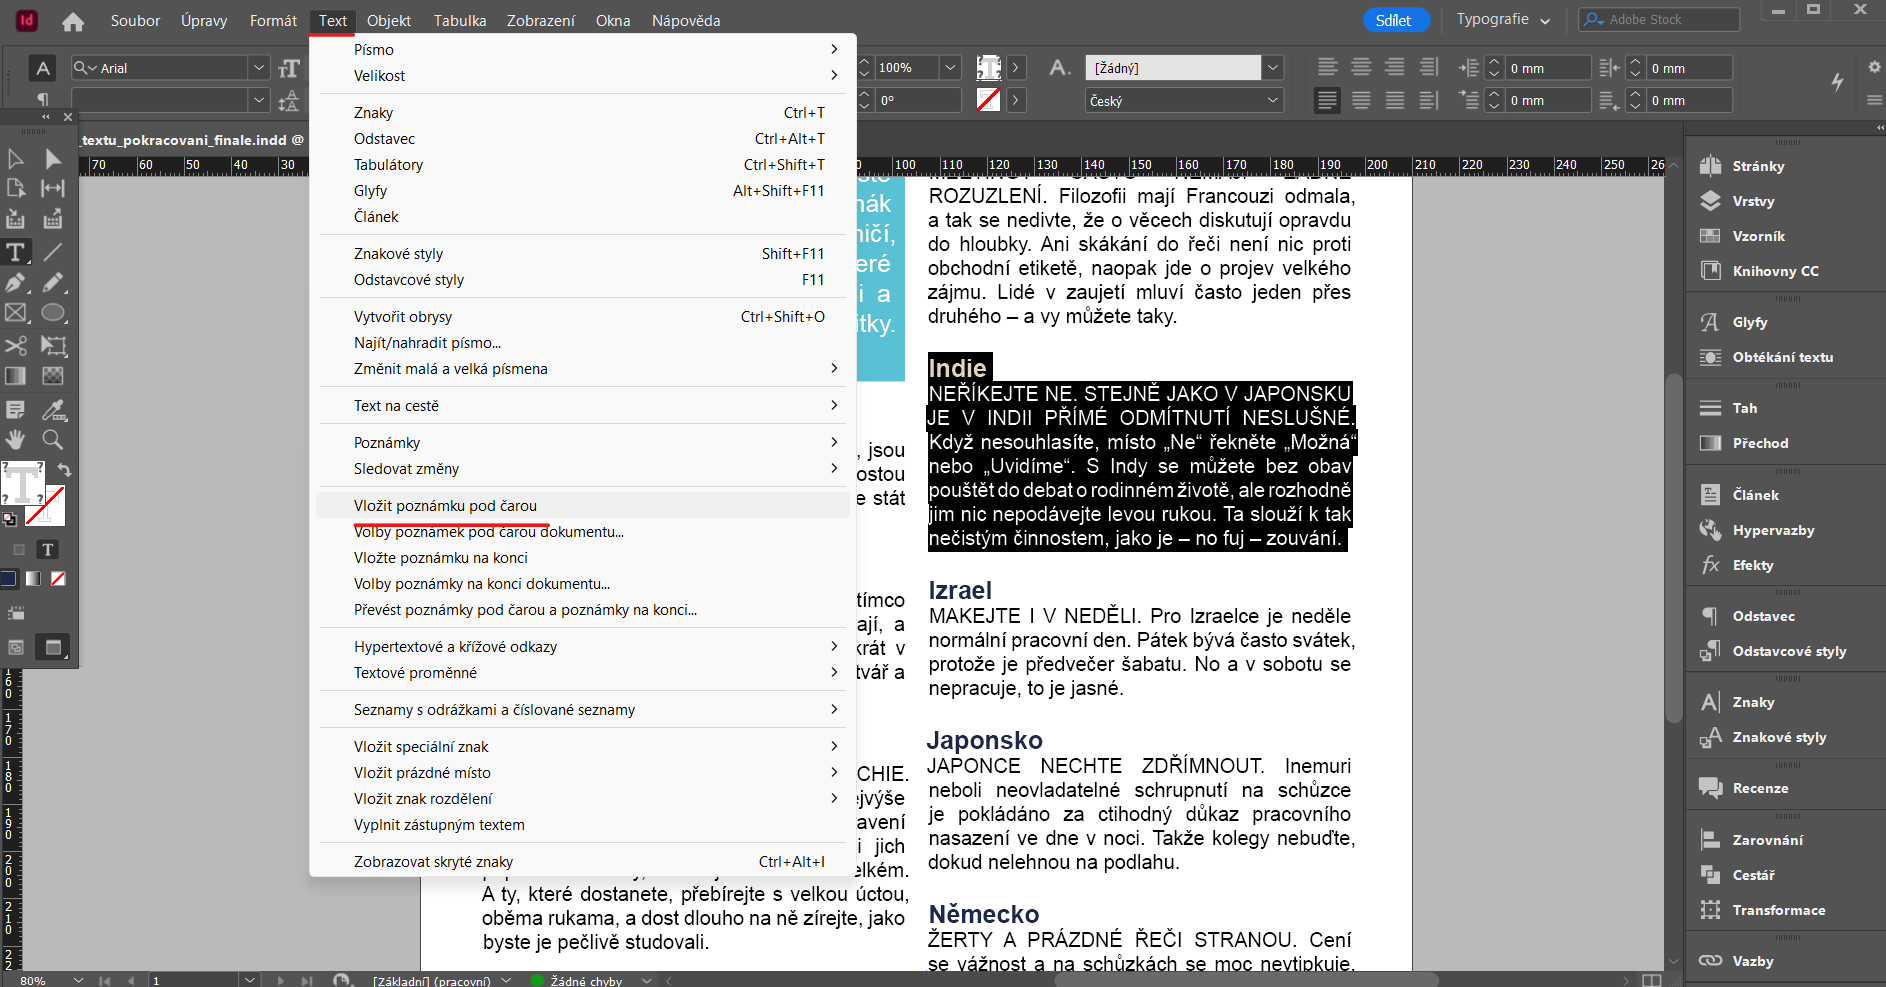Viewport: 1886px width, 987px height.
Task: Activate the Zoom tool
Action: point(52,440)
